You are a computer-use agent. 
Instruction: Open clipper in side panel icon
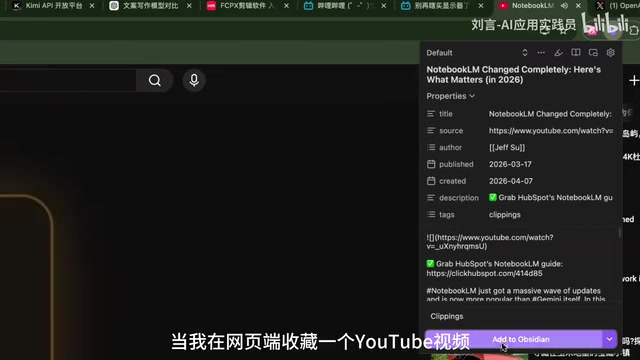pos(593,53)
